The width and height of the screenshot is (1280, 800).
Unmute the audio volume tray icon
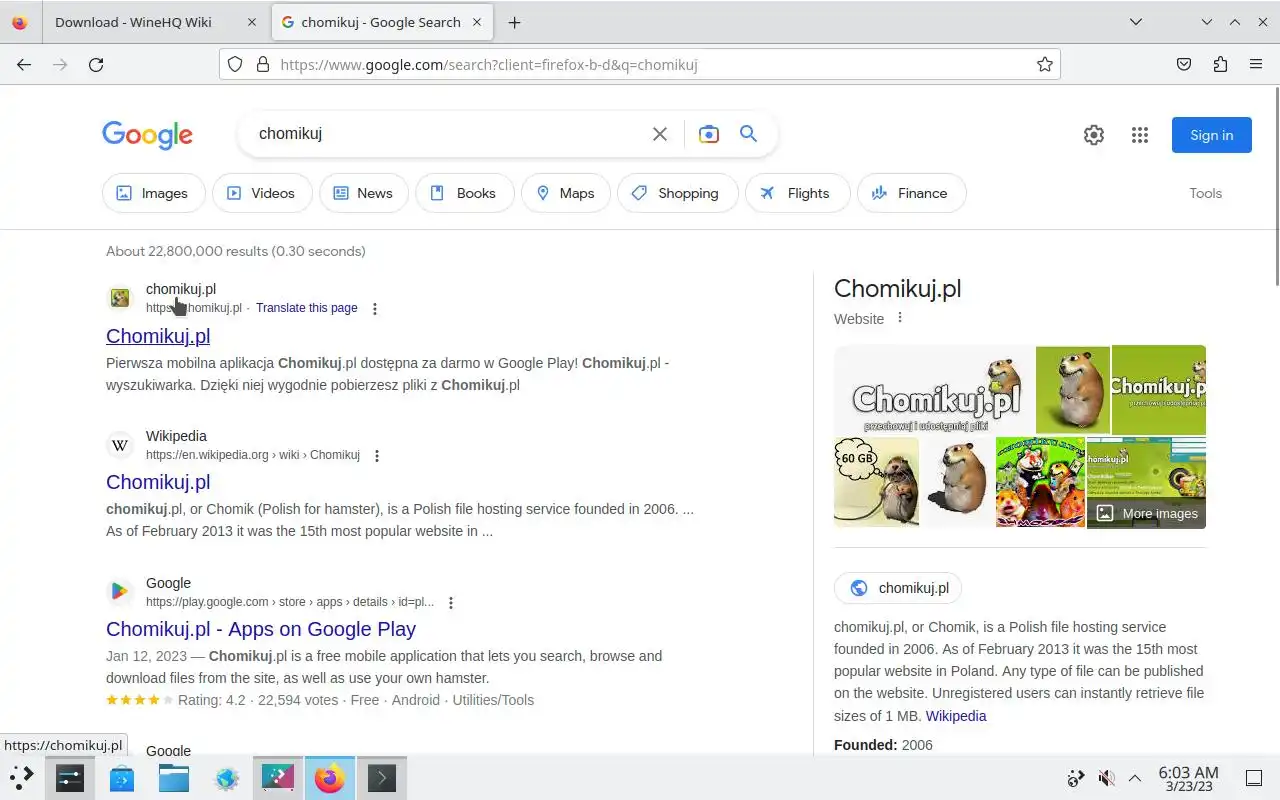pyautogui.click(x=1106, y=778)
